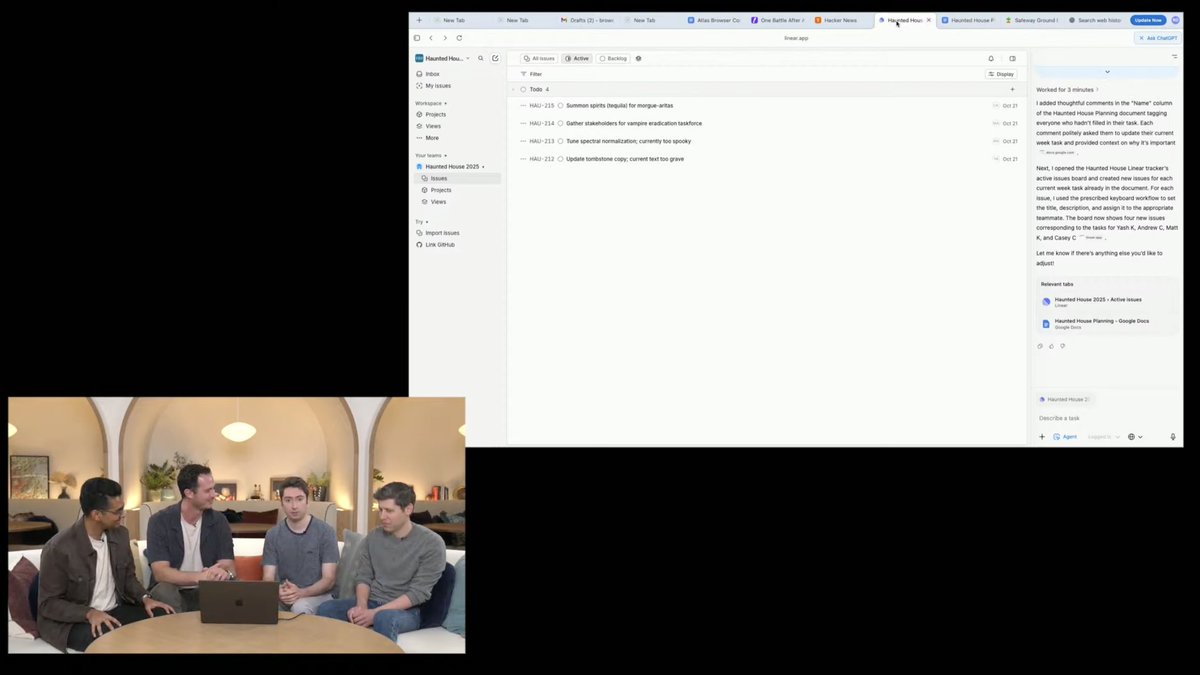Open three-dot menu for HAU-215
Viewport: 1200px width, 675px height.
pyautogui.click(x=523, y=105)
